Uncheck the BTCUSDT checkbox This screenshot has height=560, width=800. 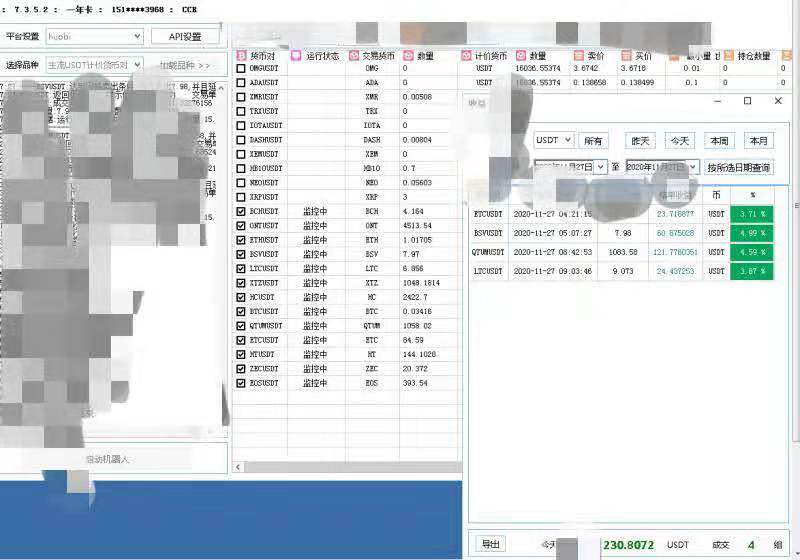click(x=241, y=311)
